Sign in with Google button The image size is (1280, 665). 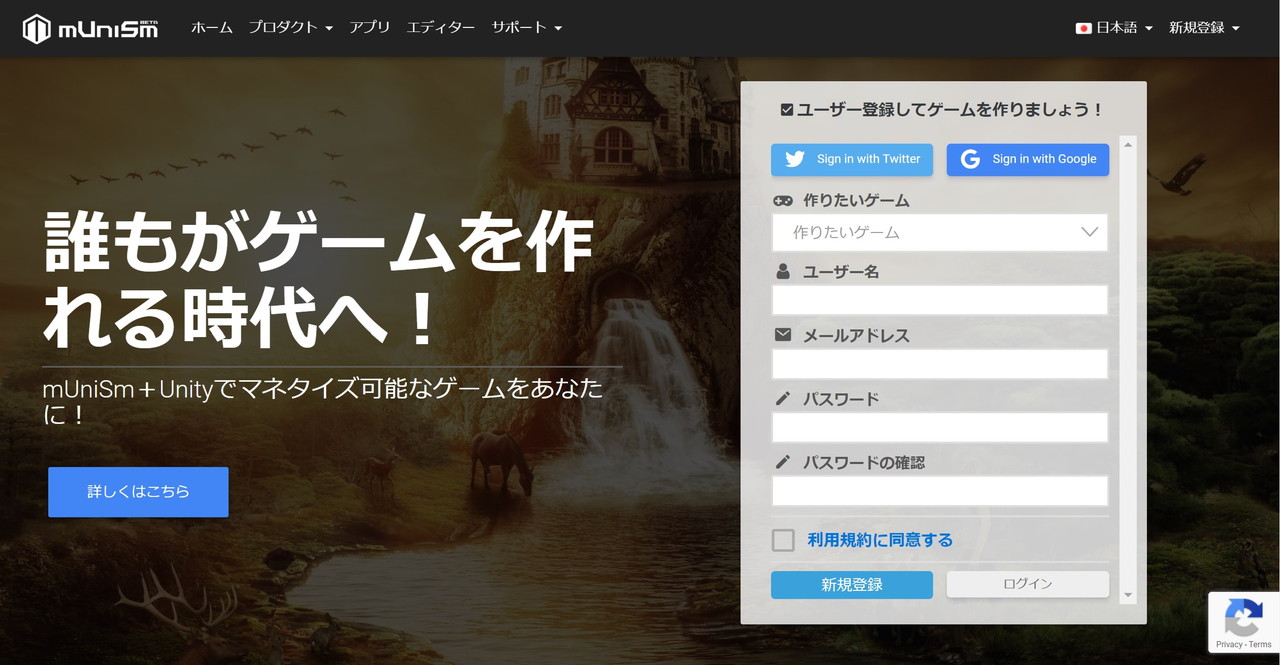tap(1028, 159)
